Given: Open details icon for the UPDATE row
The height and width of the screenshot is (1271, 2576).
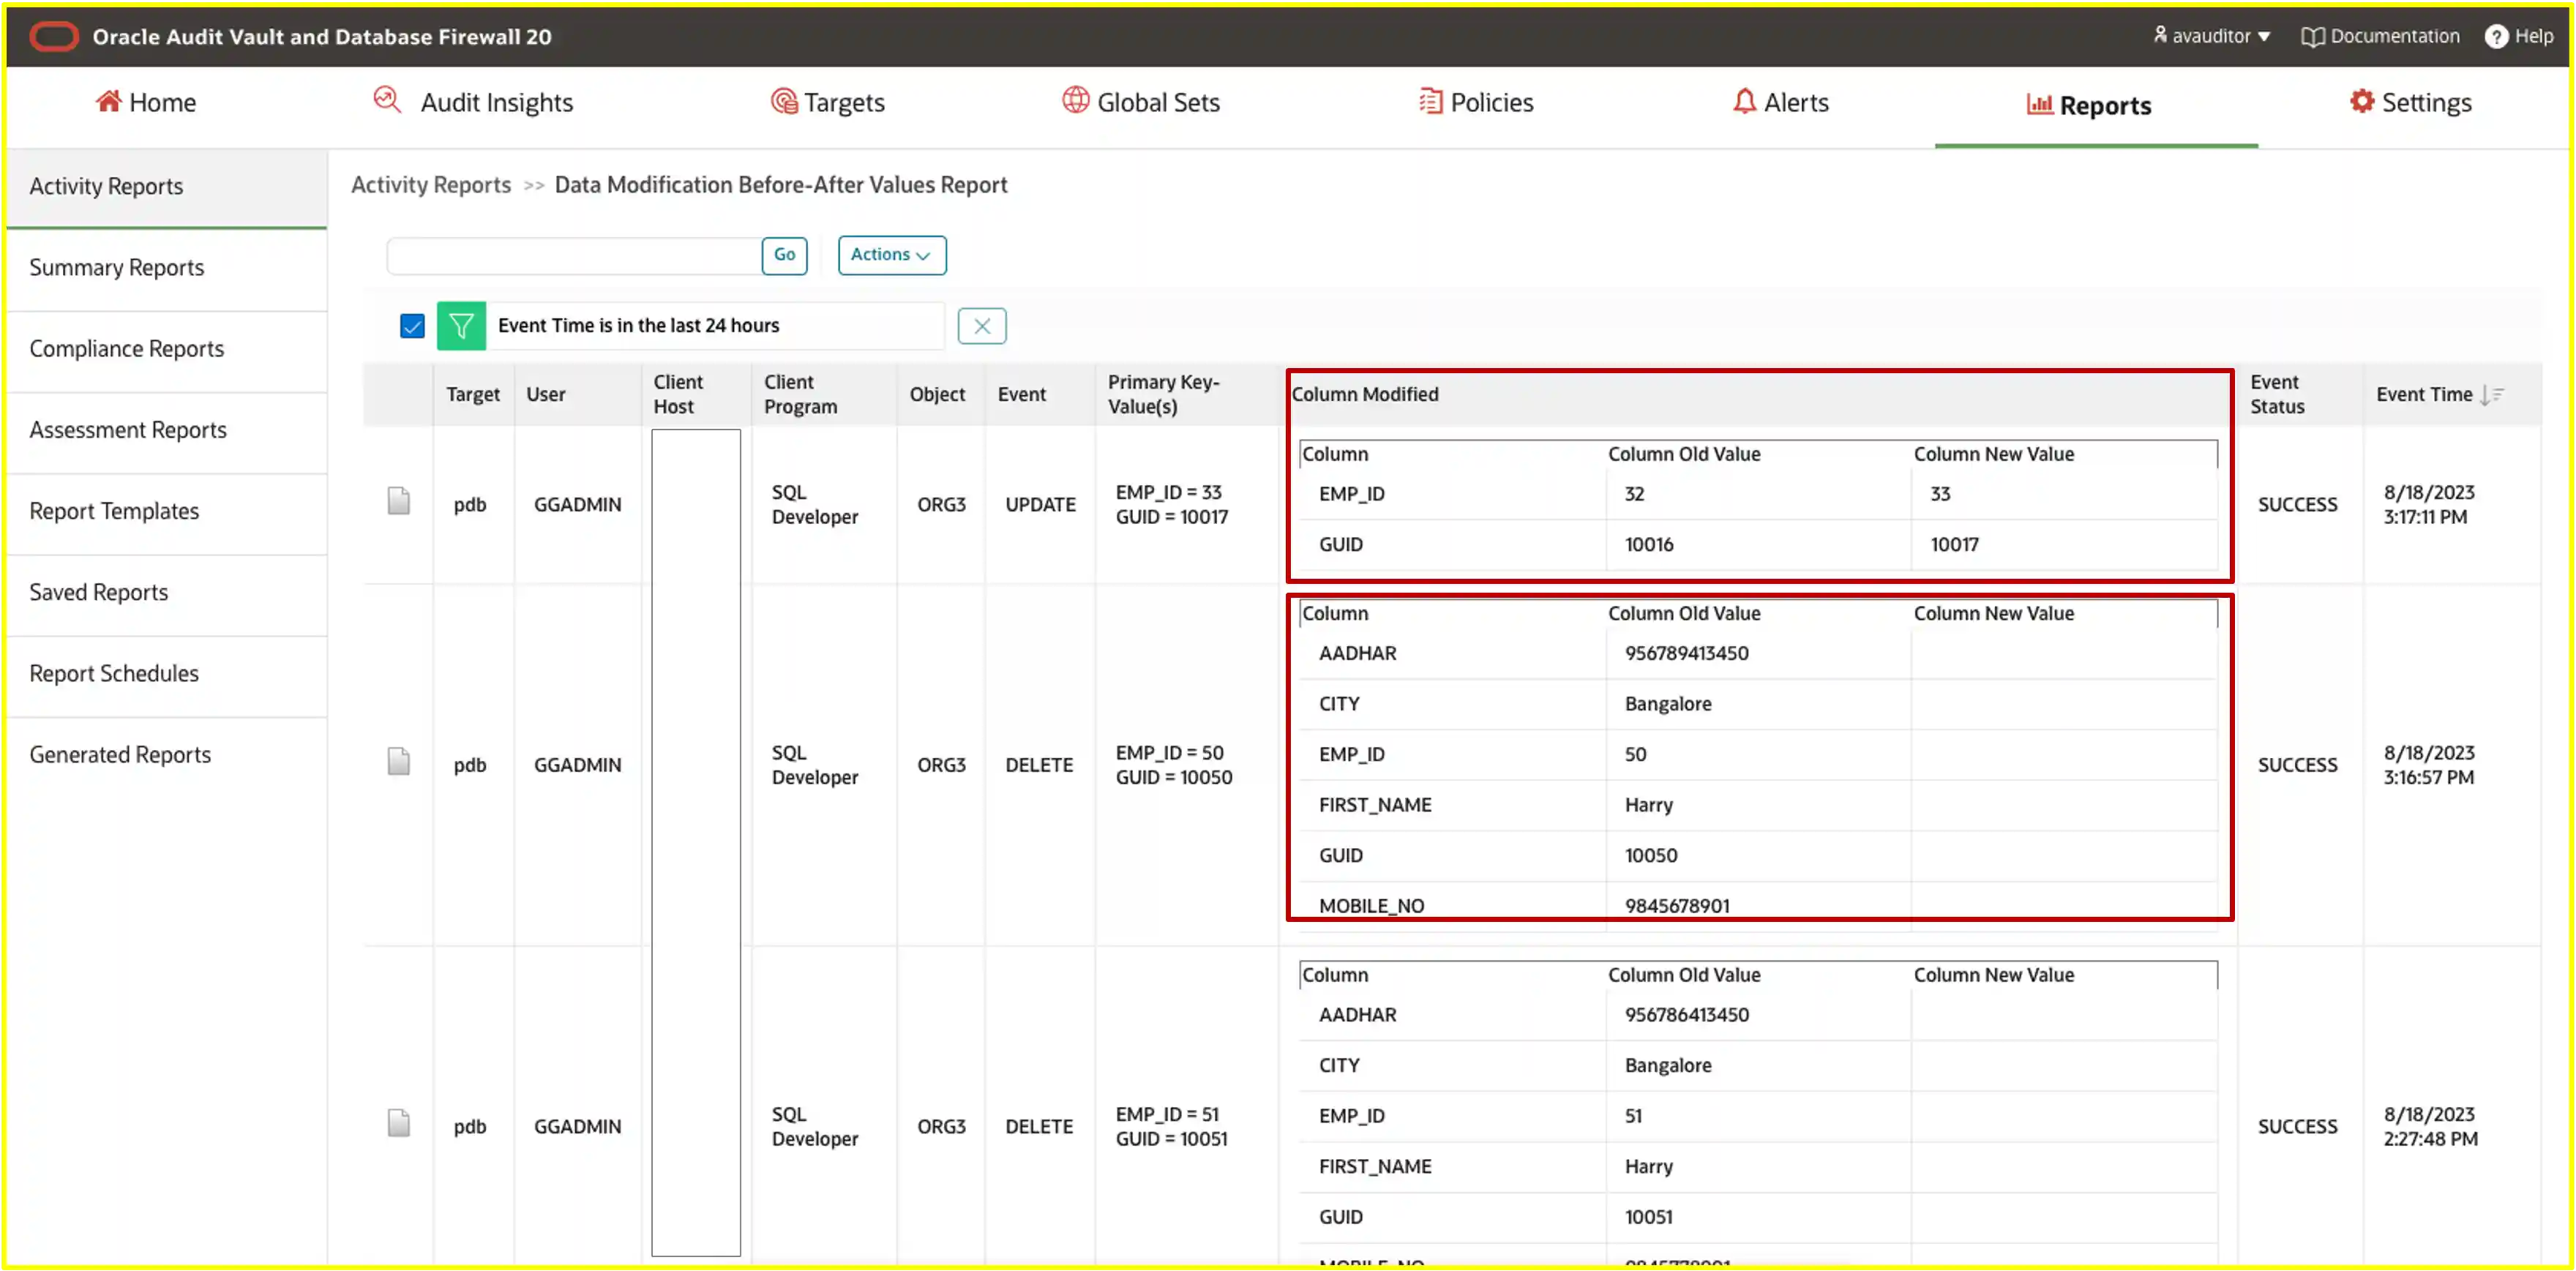Looking at the screenshot, I should coord(399,501).
